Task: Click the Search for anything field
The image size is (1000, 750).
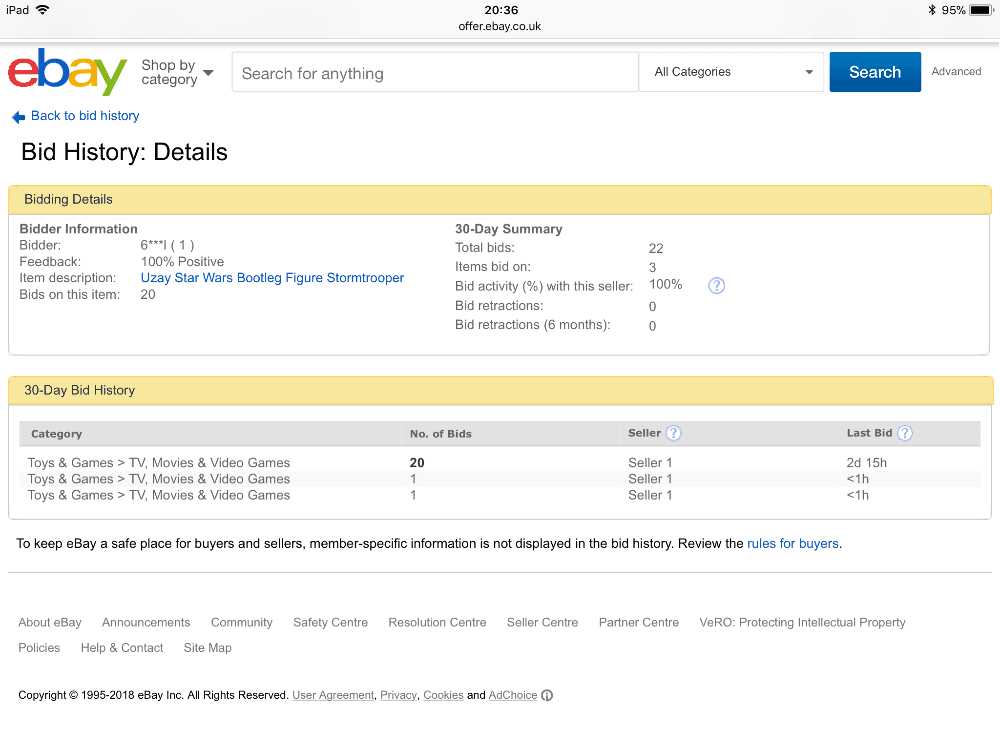Action: click(435, 73)
